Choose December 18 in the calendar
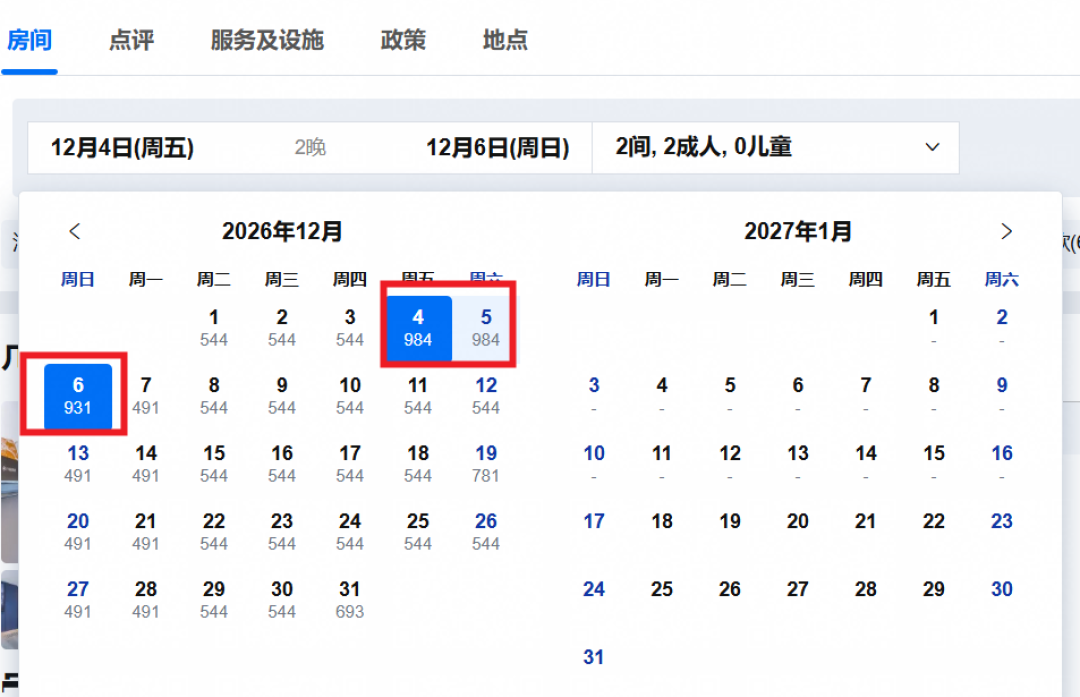This screenshot has height=697, width=1080. tap(418, 464)
